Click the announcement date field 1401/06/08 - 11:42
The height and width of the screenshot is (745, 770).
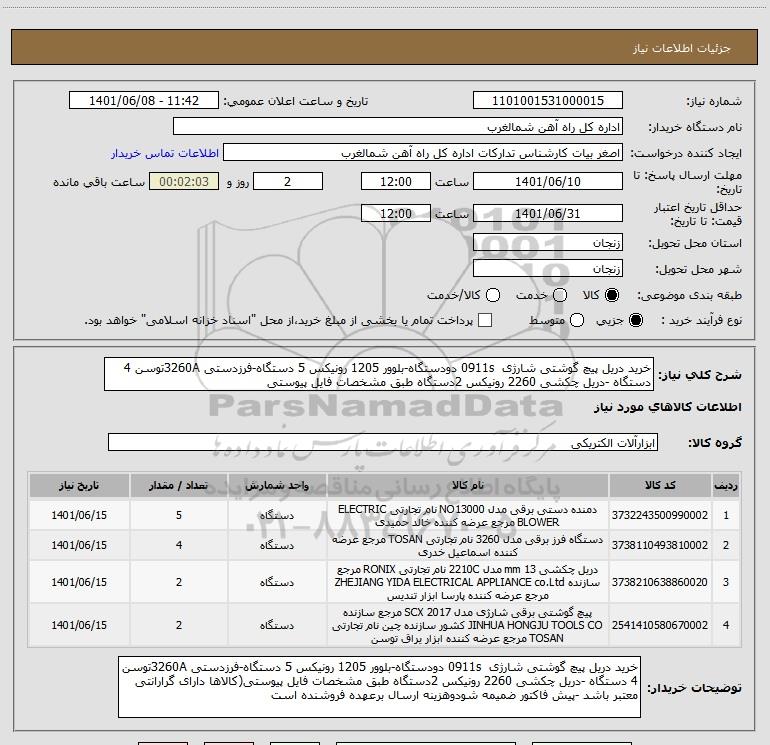coord(144,101)
